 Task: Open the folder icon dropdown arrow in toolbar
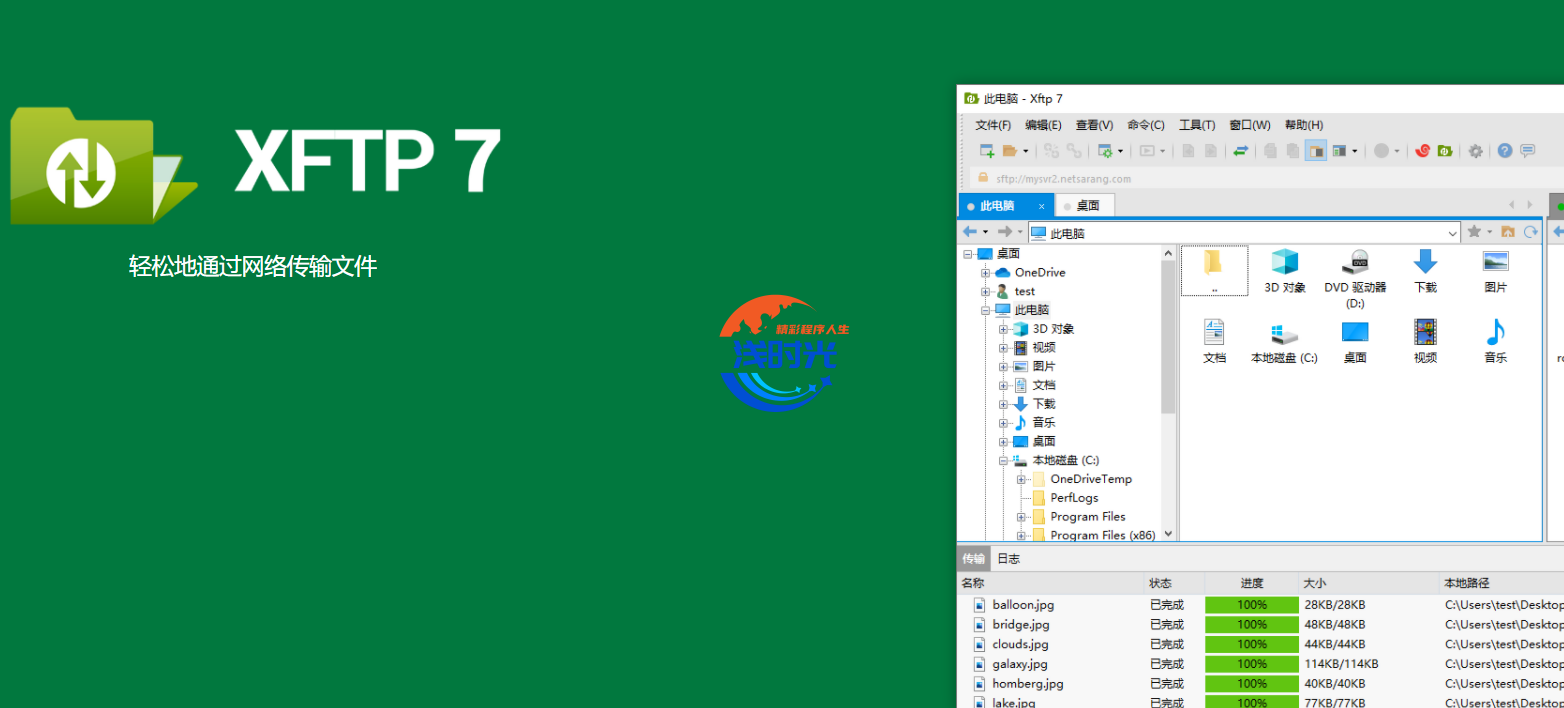click(1025, 152)
